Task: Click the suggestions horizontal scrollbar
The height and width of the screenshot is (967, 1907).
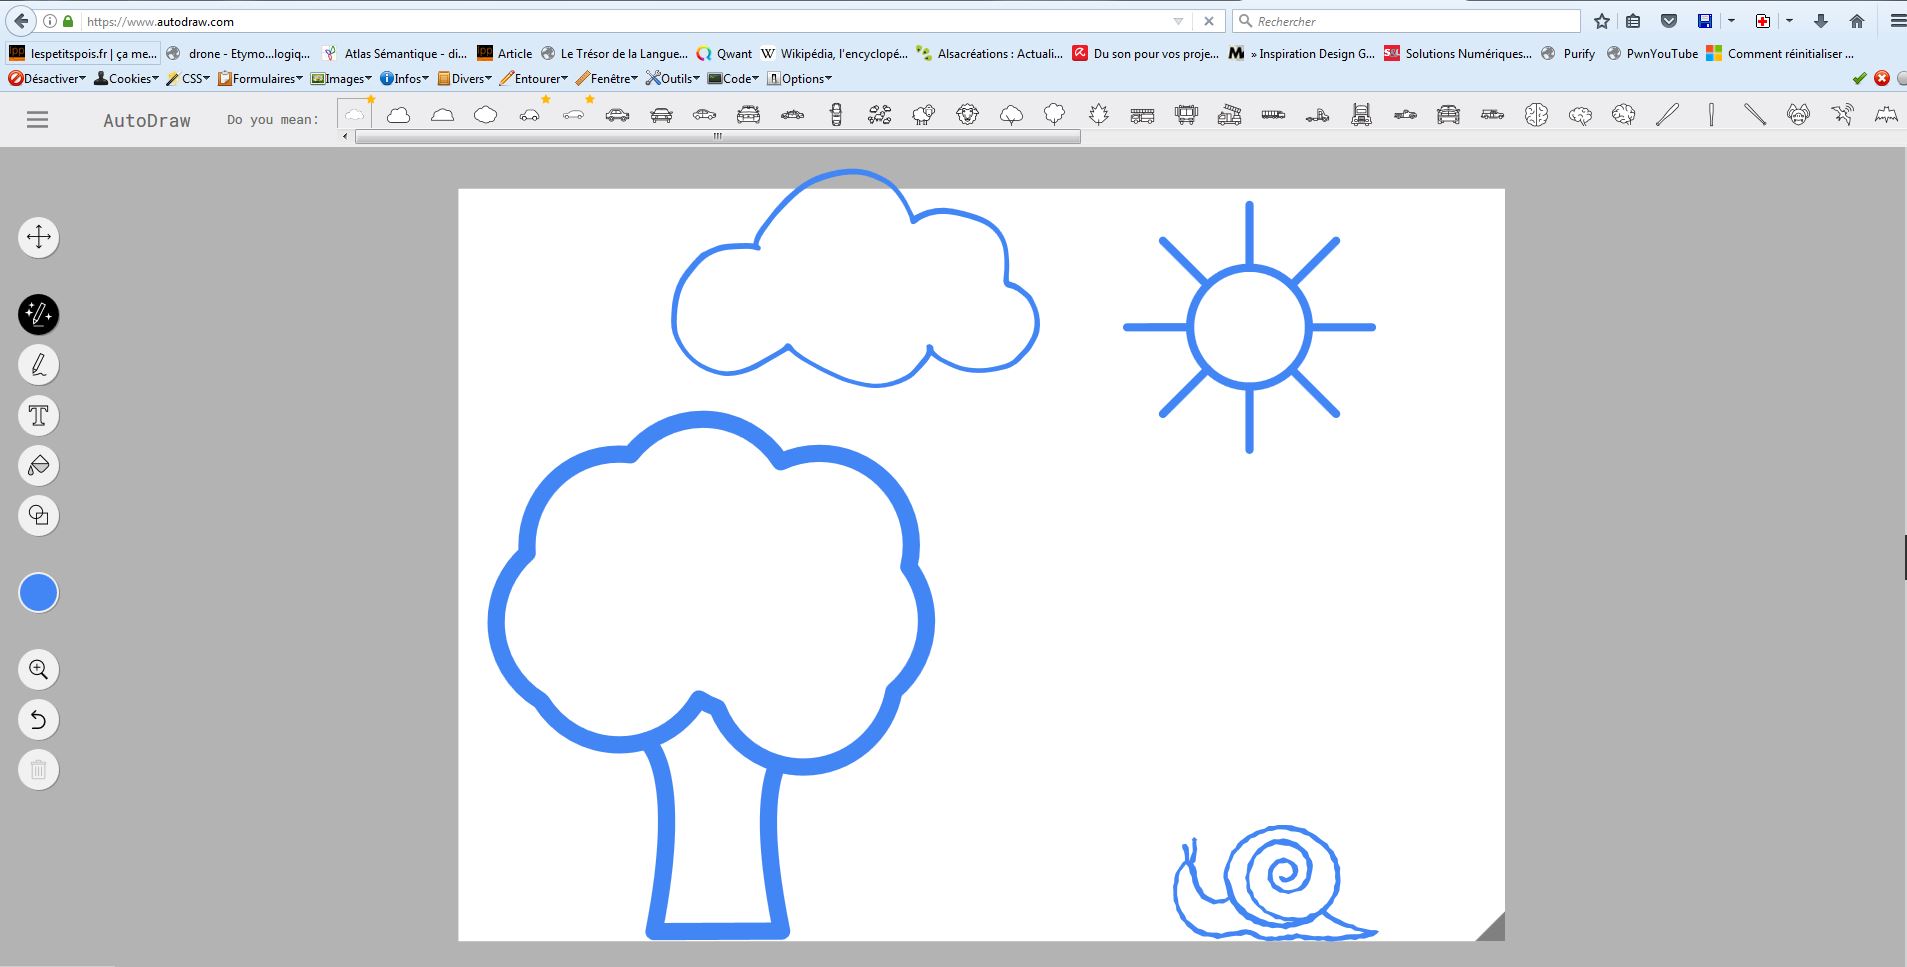Action: tap(716, 137)
